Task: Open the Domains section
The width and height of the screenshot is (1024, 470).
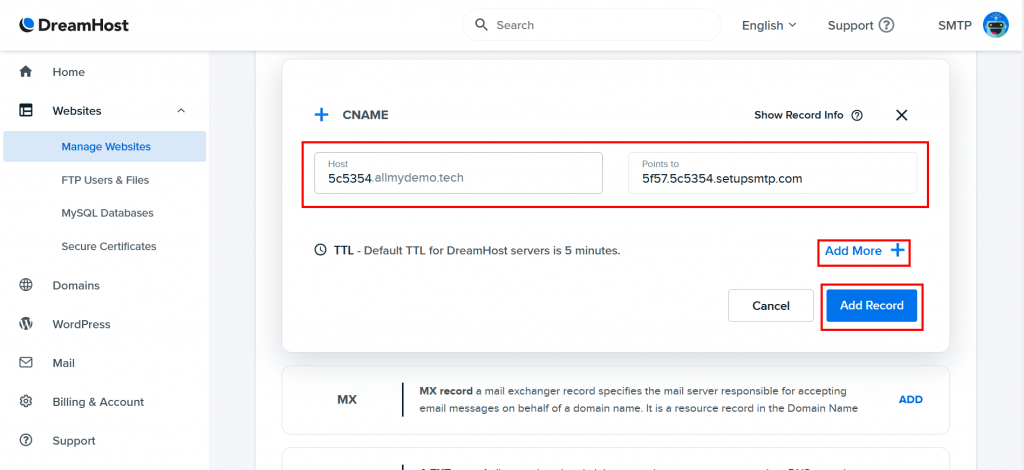Action: pos(76,286)
